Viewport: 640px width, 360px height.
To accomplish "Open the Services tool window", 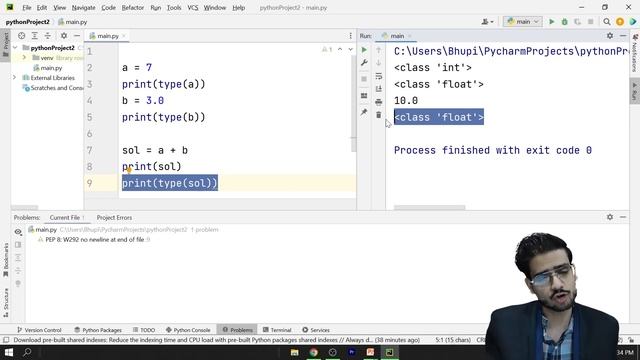I will click(x=316, y=330).
